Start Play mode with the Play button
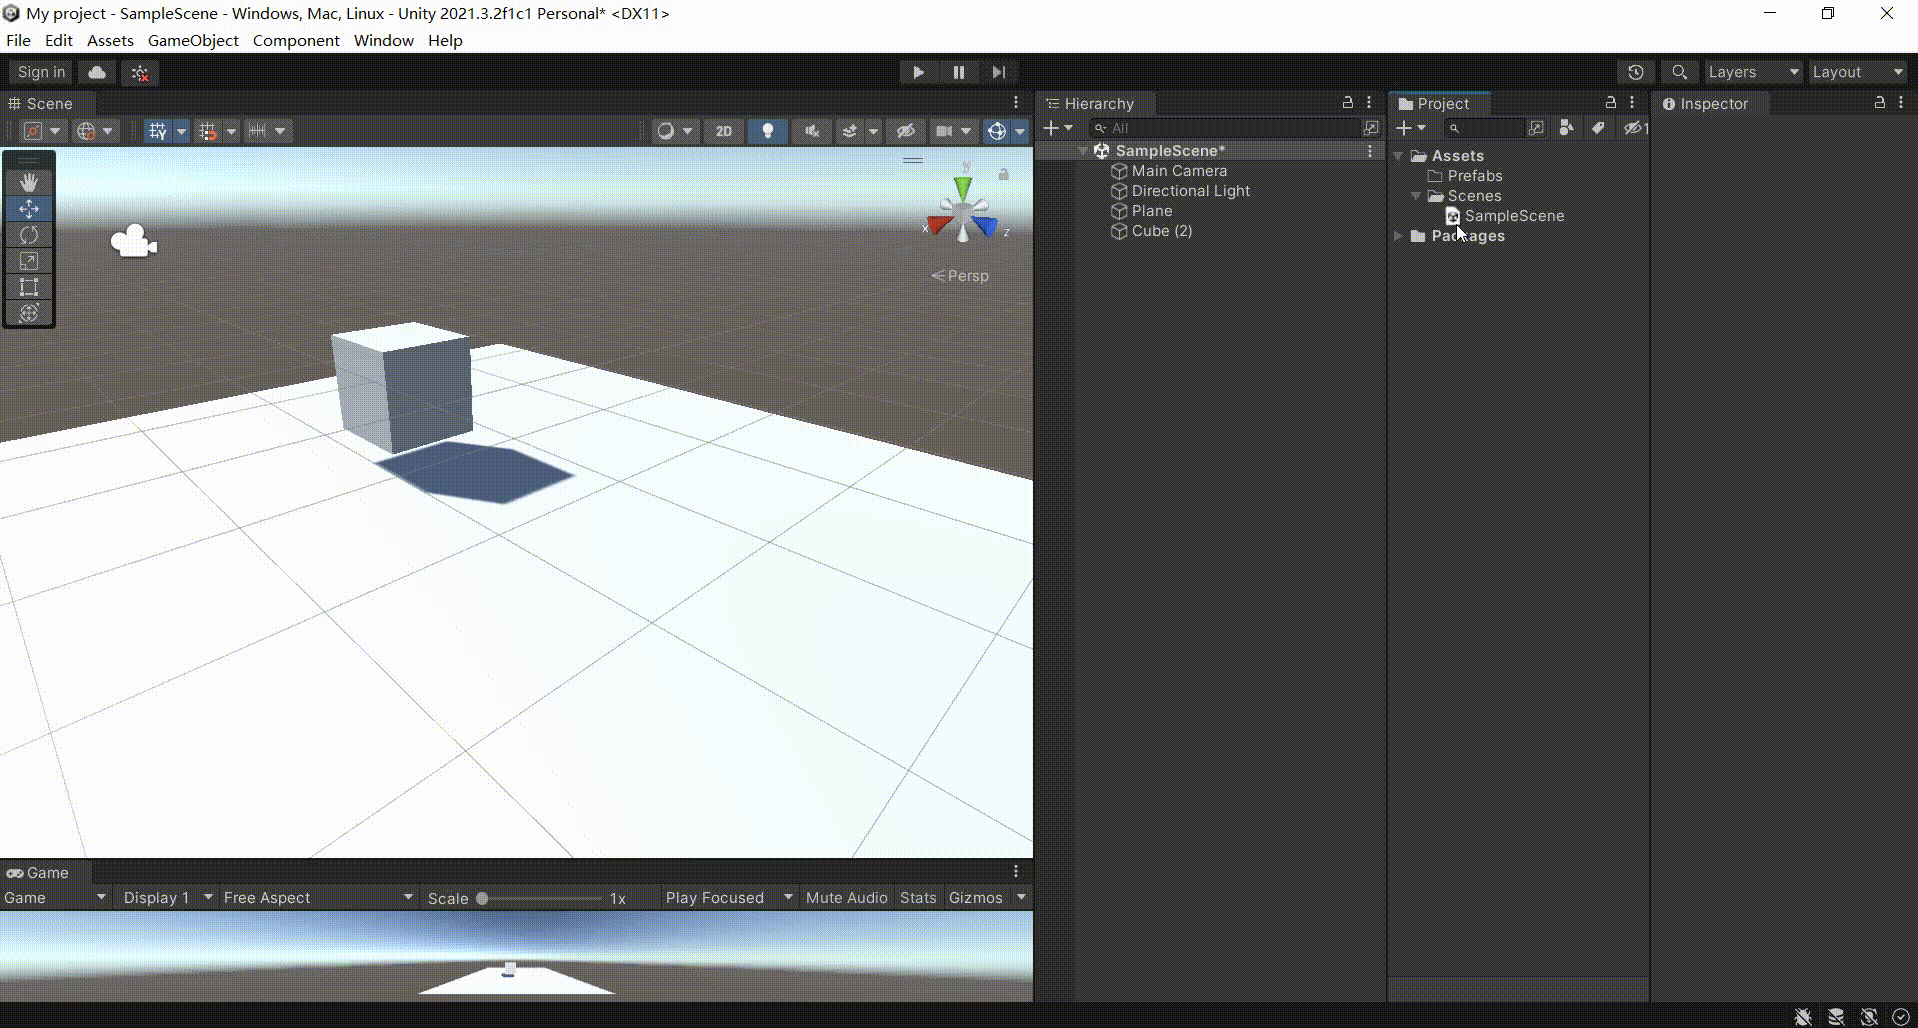 (x=918, y=72)
